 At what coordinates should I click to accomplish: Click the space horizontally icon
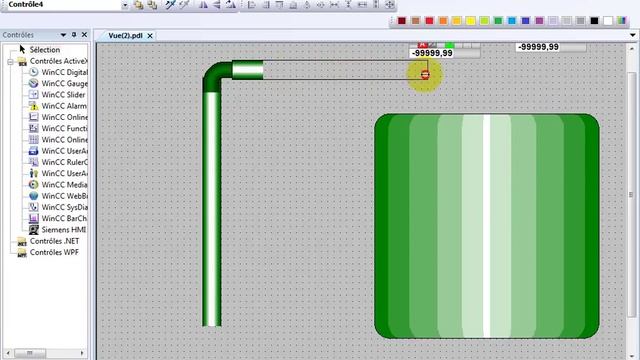pyautogui.click(x=334, y=5)
